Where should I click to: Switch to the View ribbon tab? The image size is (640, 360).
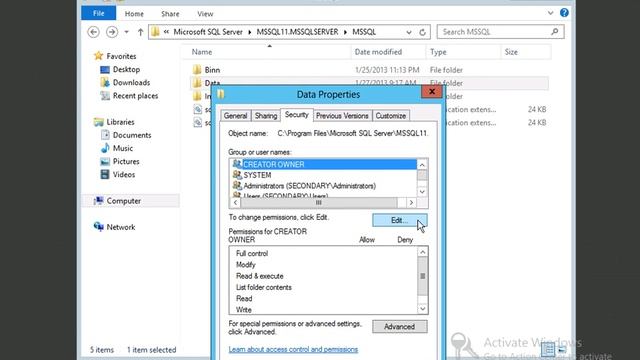coord(205,14)
